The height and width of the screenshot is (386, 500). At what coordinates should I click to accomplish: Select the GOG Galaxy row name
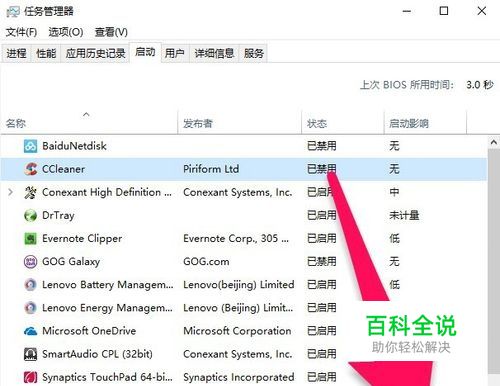[71, 262]
